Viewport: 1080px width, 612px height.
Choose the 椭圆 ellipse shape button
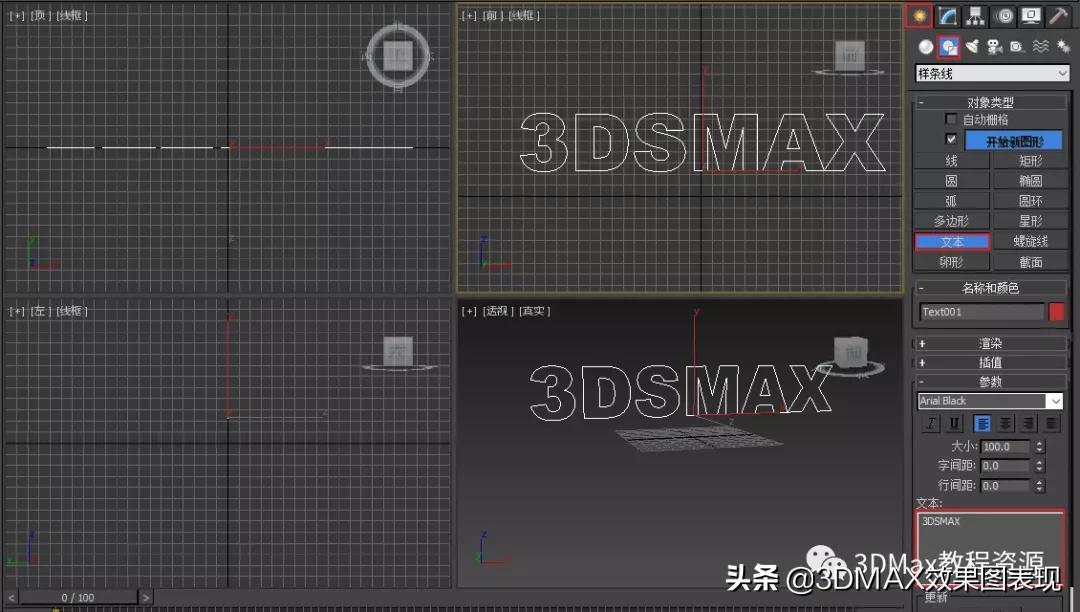click(x=1030, y=180)
